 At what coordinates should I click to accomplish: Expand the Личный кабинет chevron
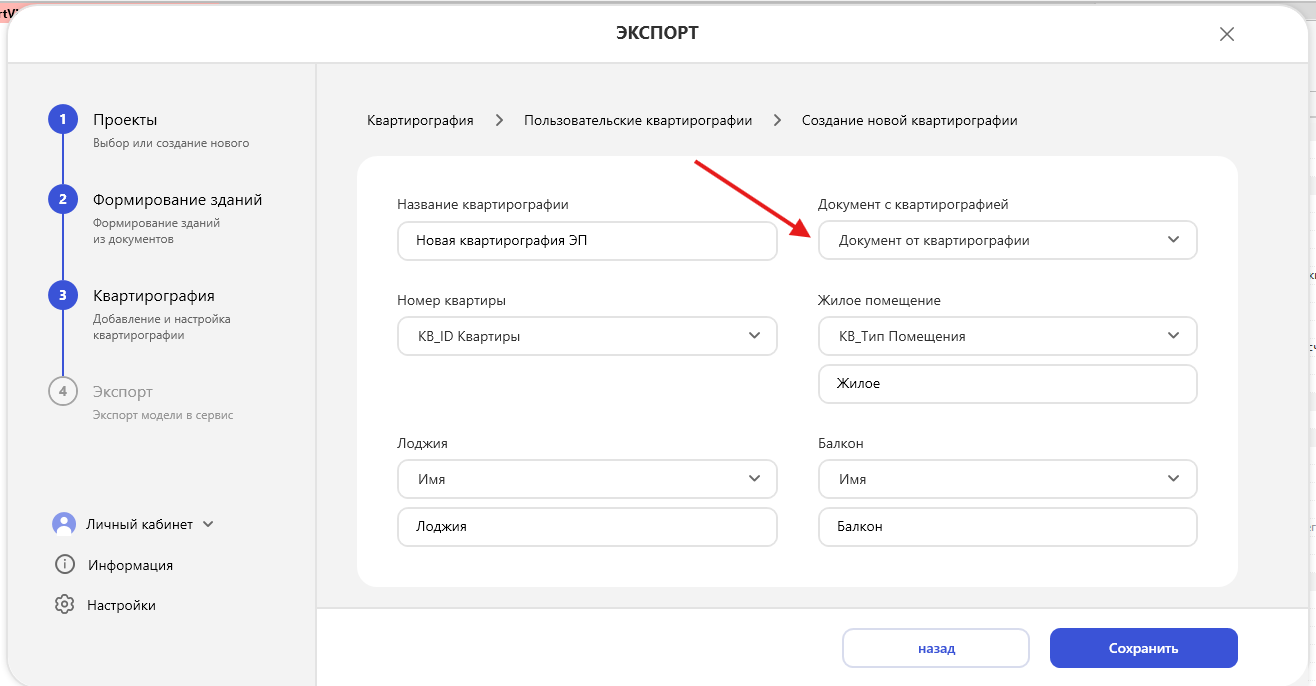click(x=208, y=524)
